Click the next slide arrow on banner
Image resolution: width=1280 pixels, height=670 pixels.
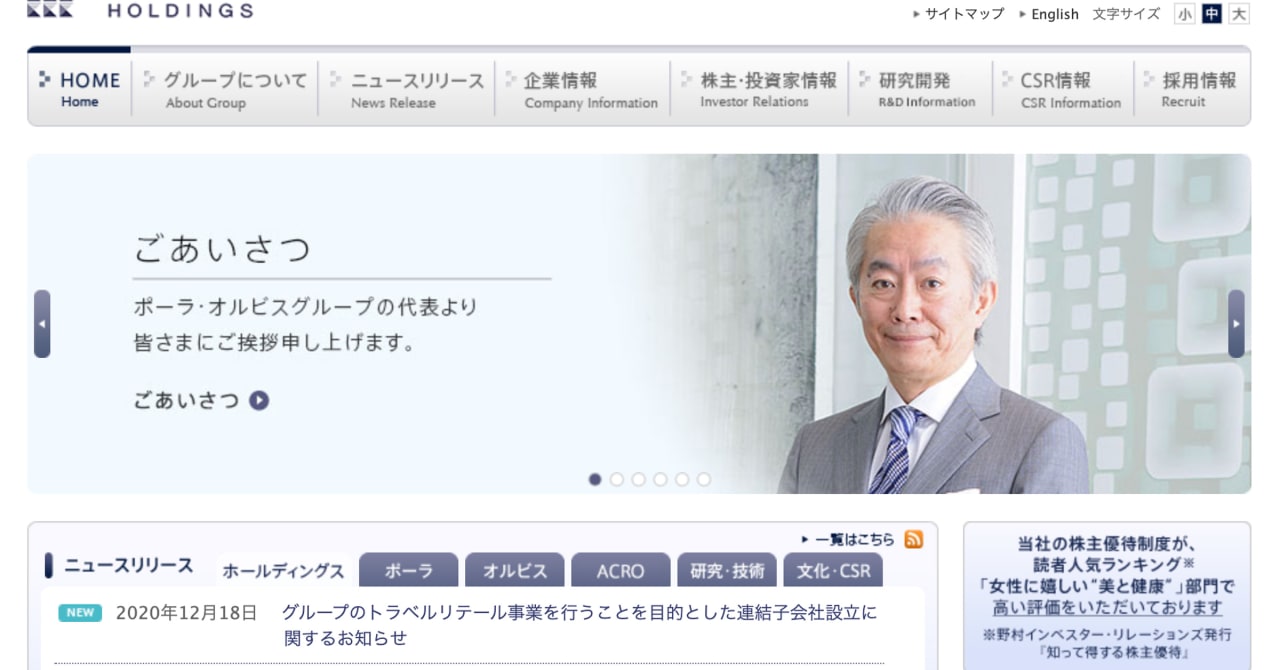(1236, 324)
